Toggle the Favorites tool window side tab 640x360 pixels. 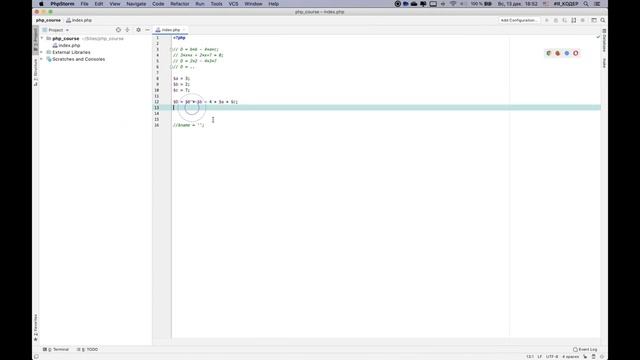point(36,327)
